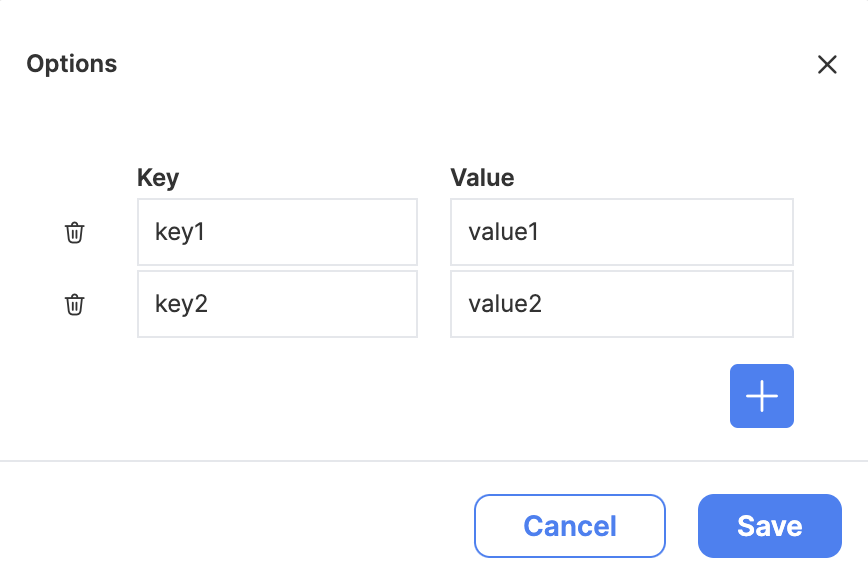Screen dimensions: 868x580
Task: Cancel the options changes
Action: point(570,526)
